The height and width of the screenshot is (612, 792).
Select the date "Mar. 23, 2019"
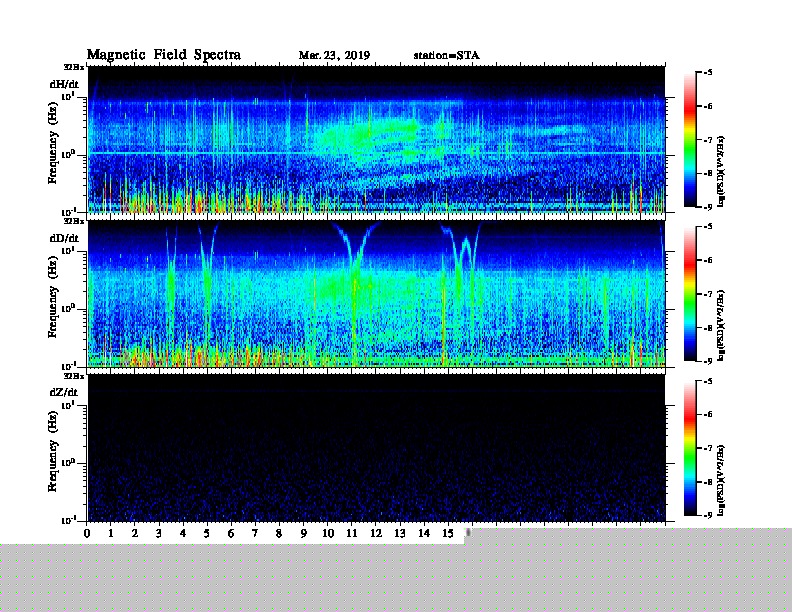[x=334, y=55]
